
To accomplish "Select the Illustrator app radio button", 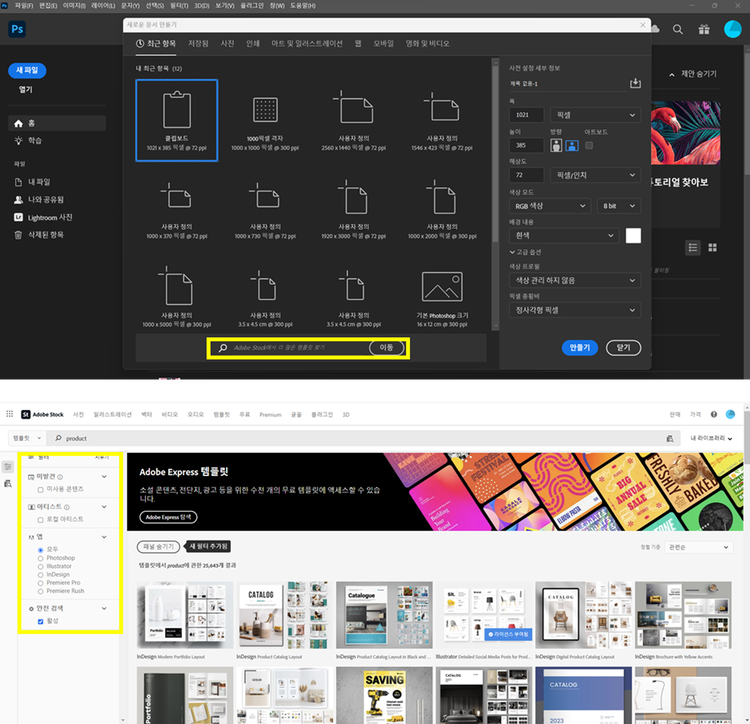I will (40, 566).
